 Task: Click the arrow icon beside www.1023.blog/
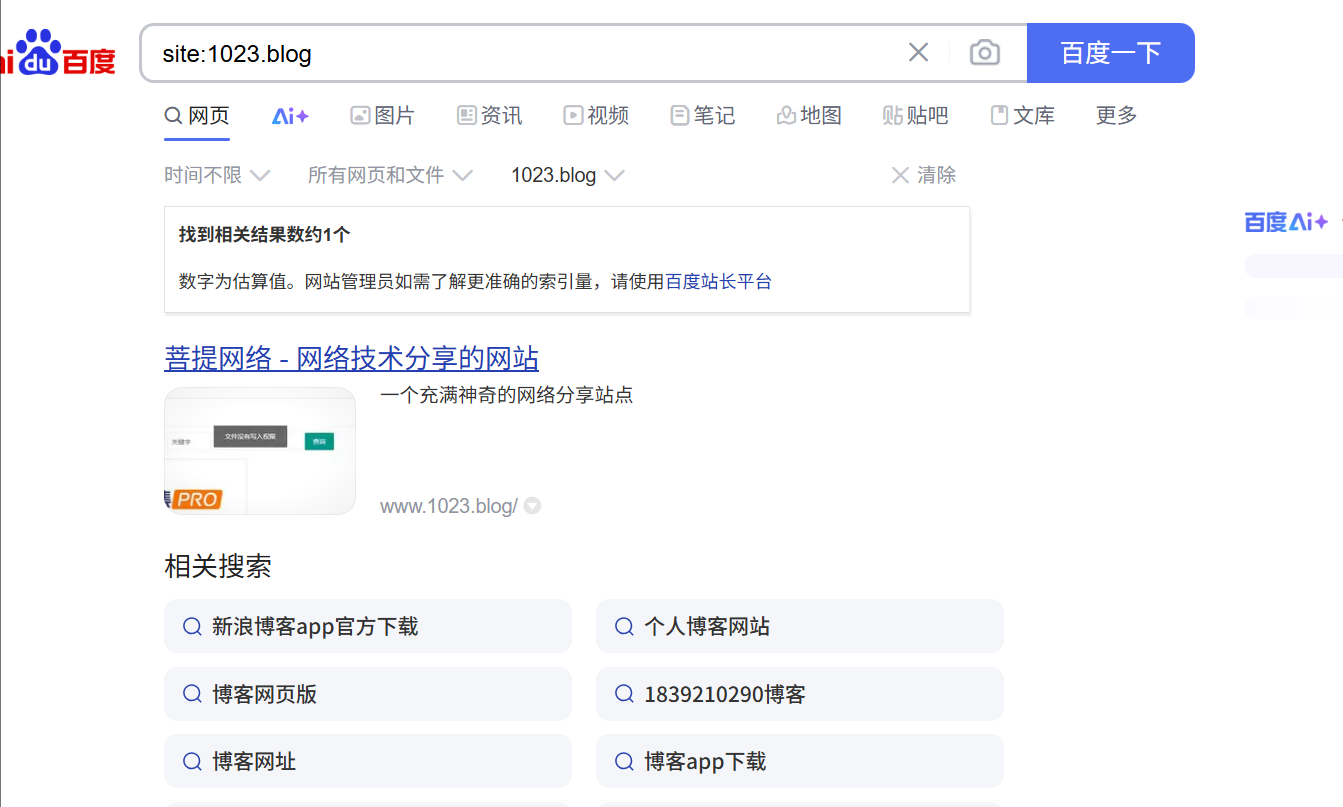(x=533, y=506)
